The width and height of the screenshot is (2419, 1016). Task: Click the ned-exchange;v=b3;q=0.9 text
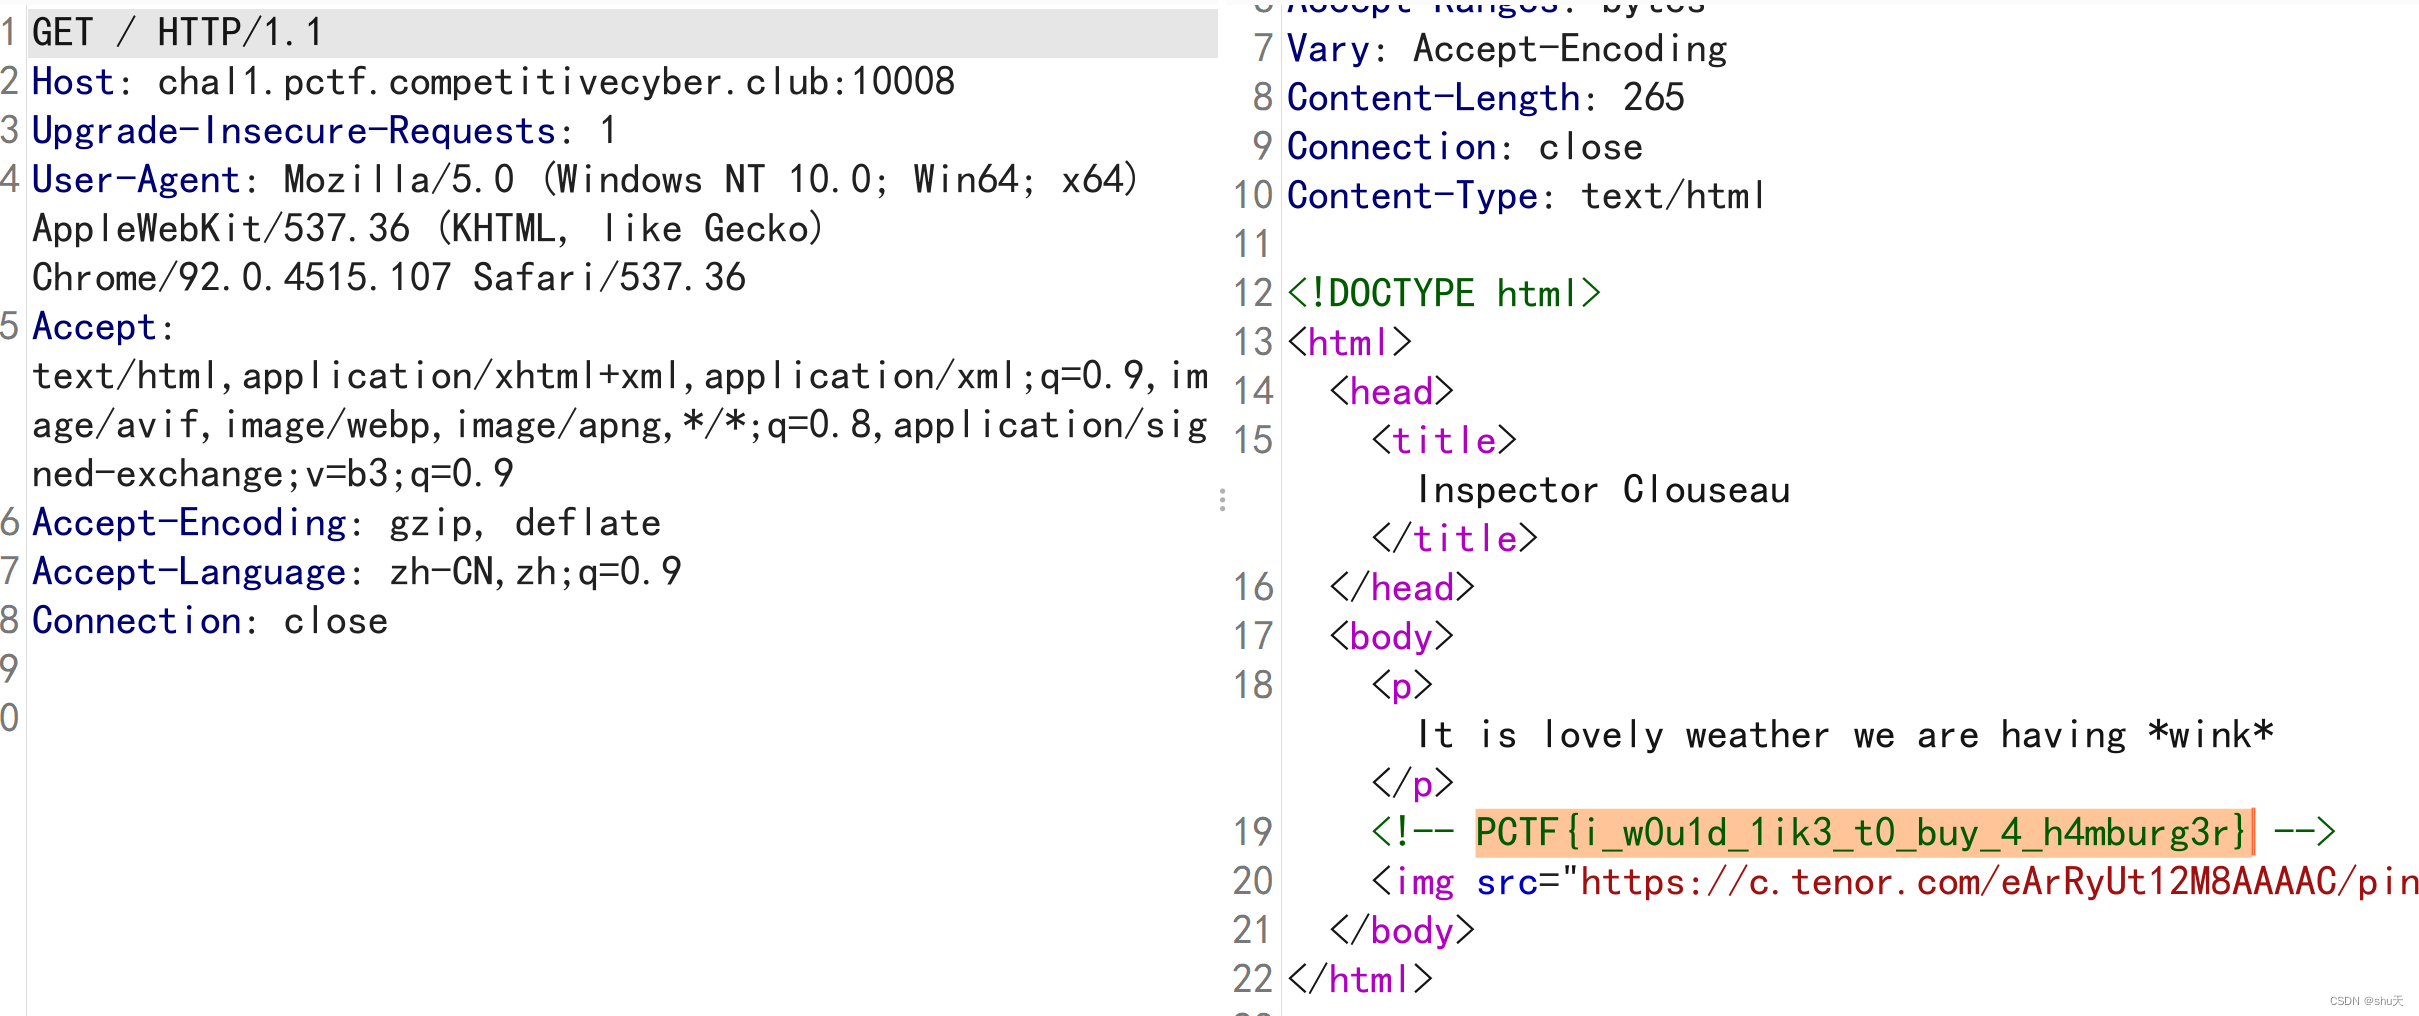click(x=273, y=474)
